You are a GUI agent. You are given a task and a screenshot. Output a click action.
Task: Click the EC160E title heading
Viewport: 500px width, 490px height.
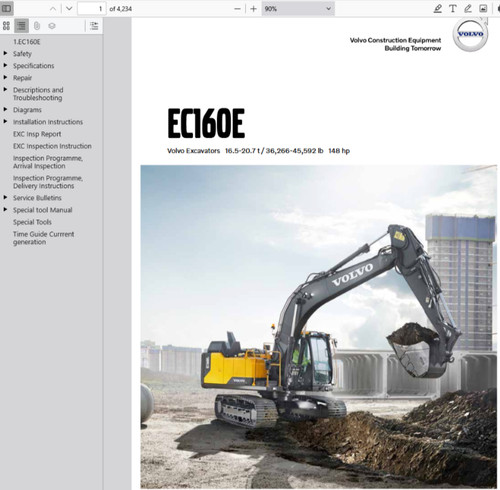click(206, 123)
